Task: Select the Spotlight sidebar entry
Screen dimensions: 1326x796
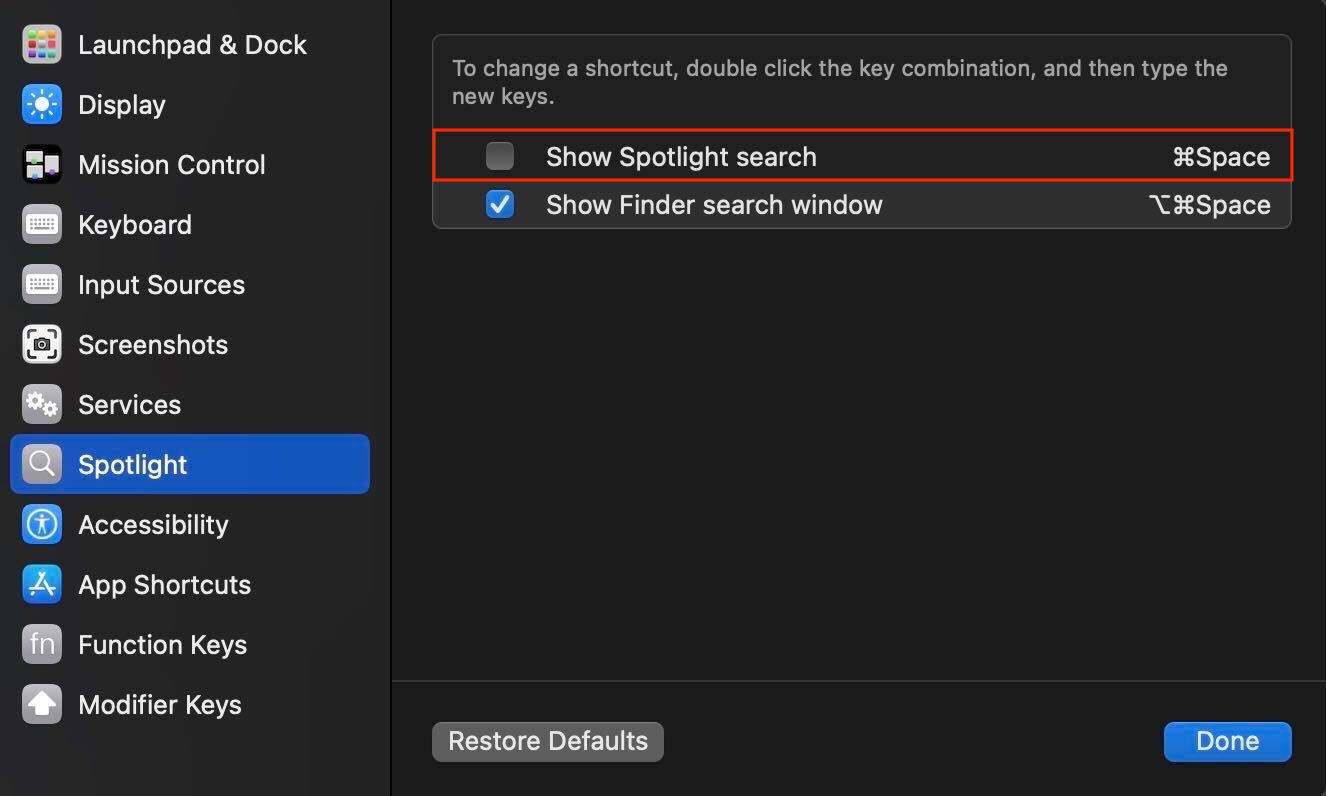Action: click(190, 464)
